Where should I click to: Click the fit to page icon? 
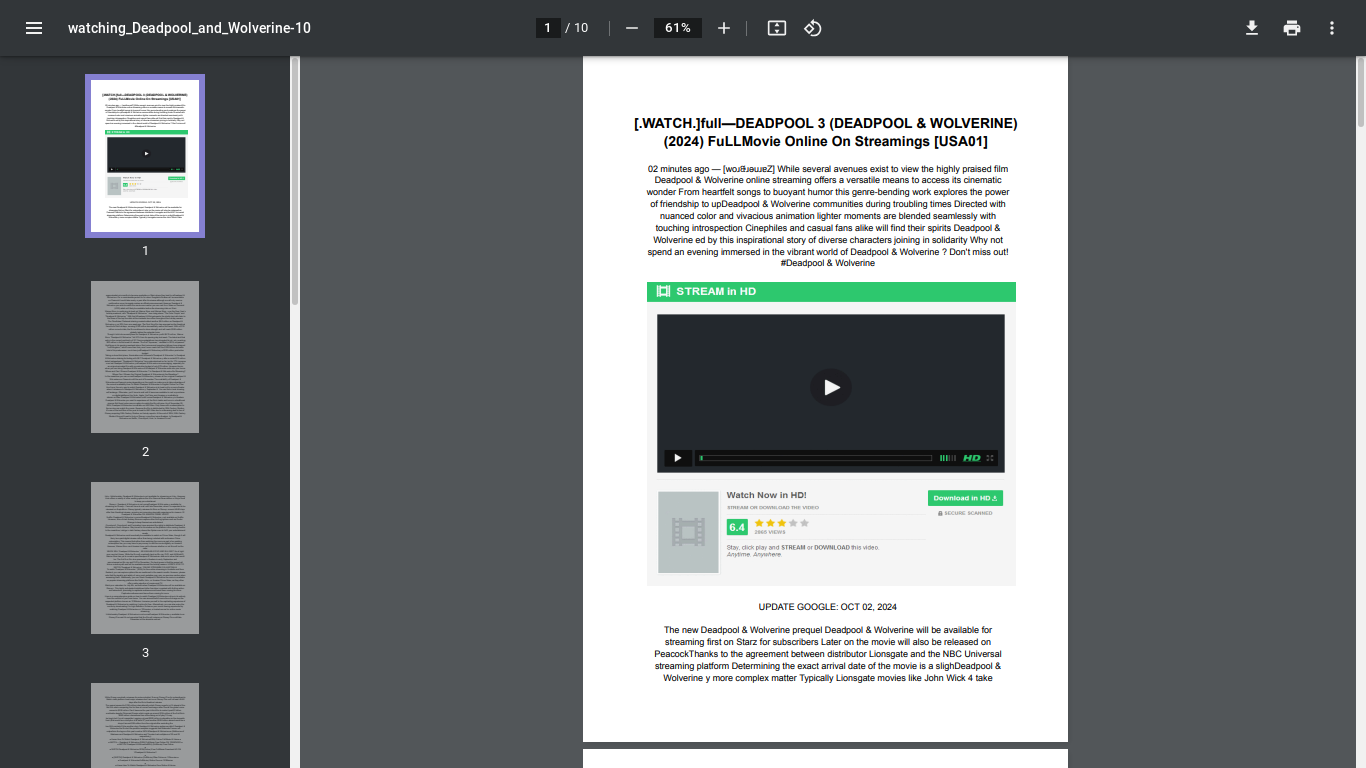(x=777, y=28)
